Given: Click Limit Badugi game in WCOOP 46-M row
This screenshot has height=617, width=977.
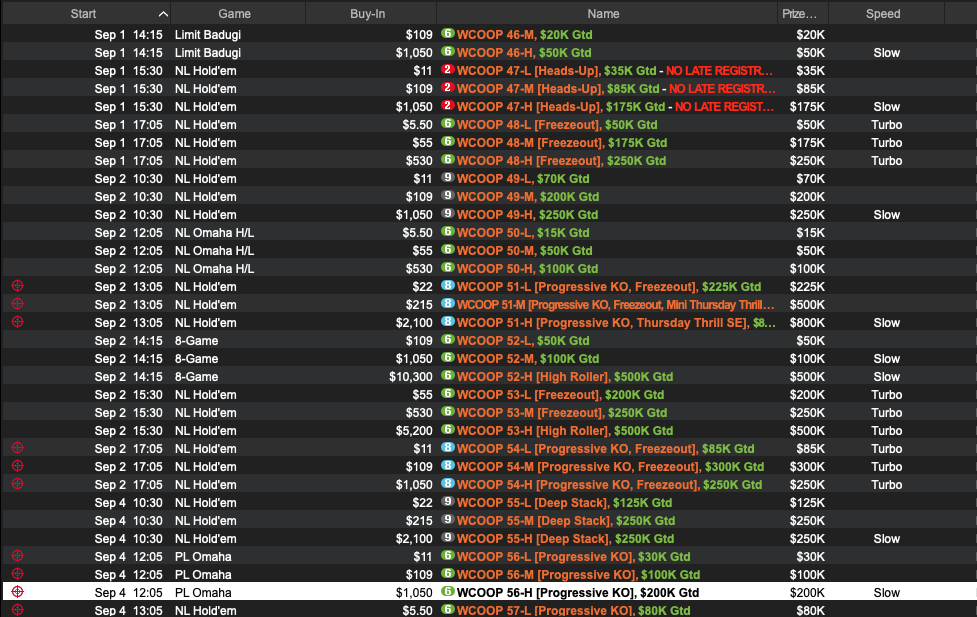Looking at the screenshot, I should 207,35.
